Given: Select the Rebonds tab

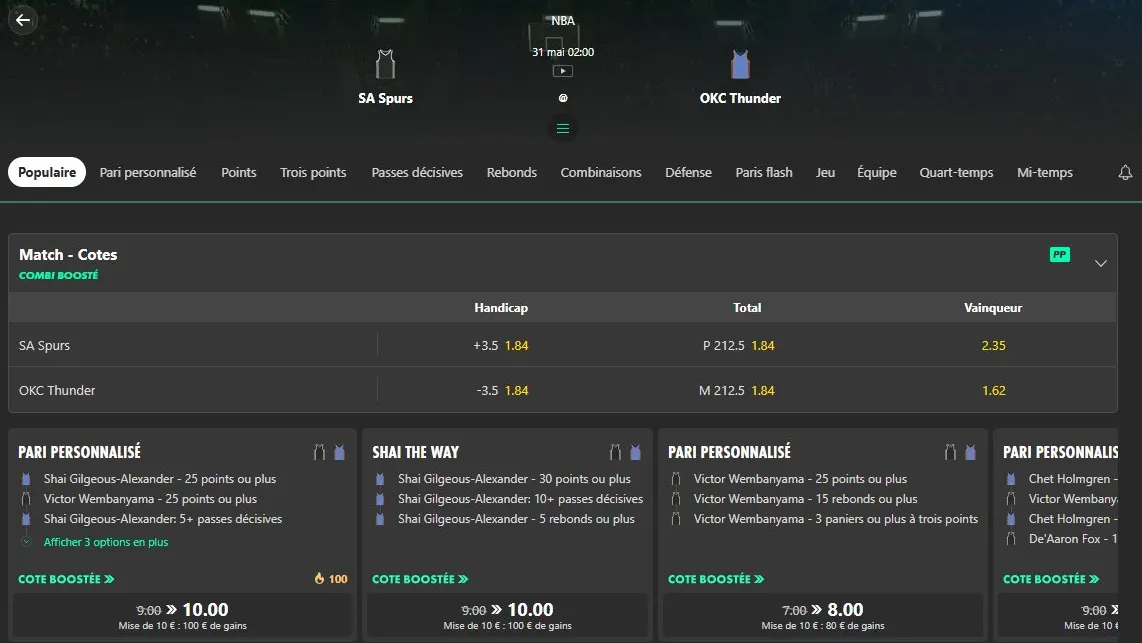Looking at the screenshot, I should [511, 173].
